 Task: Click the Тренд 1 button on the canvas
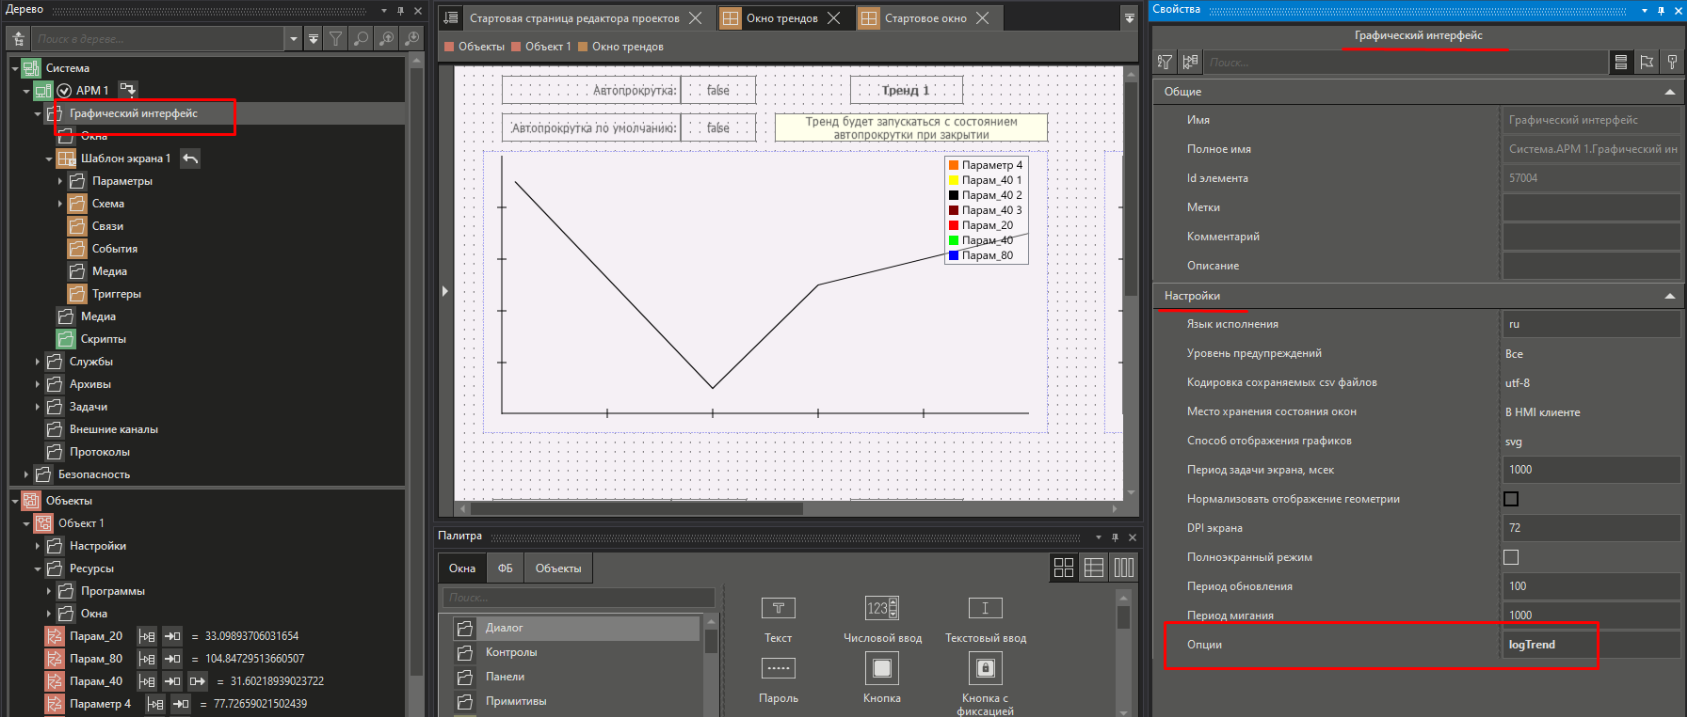click(x=906, y=90)
